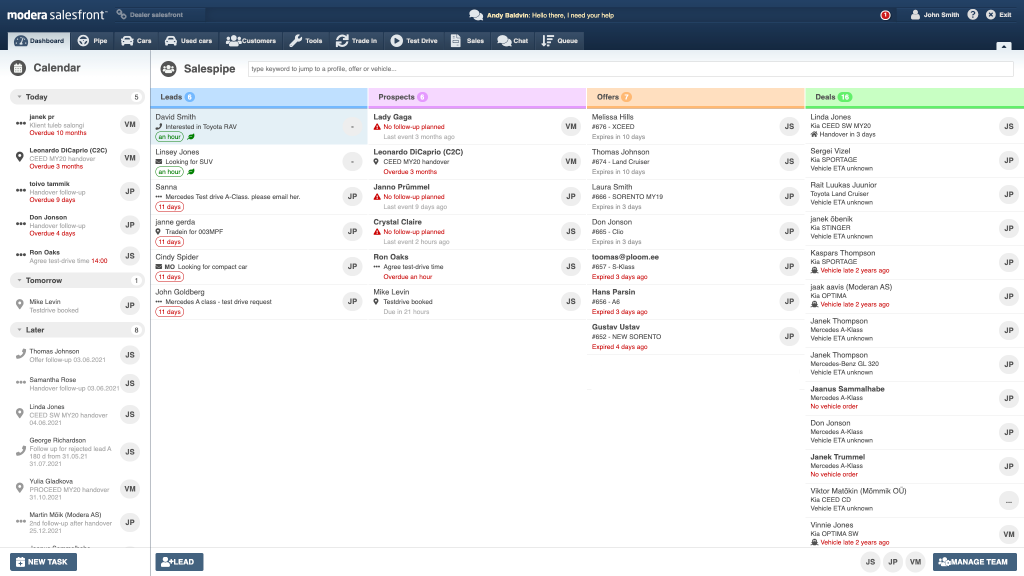Click the Salespipe people icon

(167, 69)
